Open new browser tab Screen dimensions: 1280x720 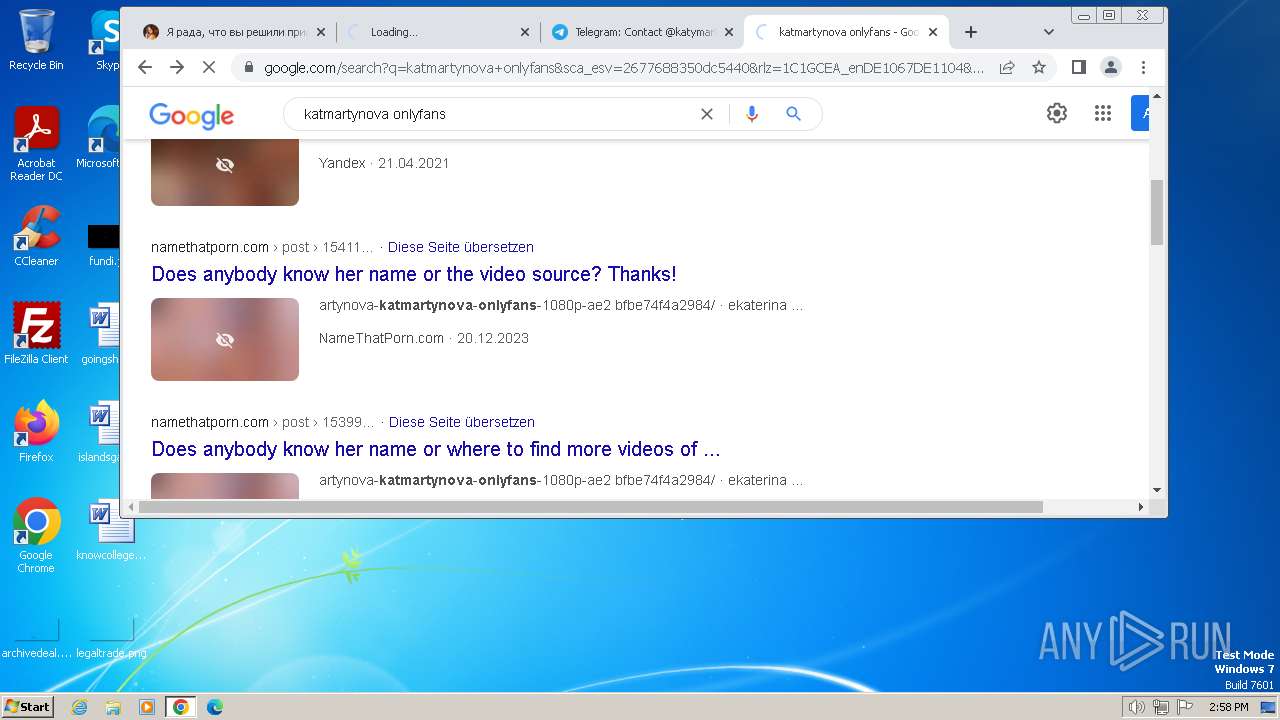click(x=970, y=32)
